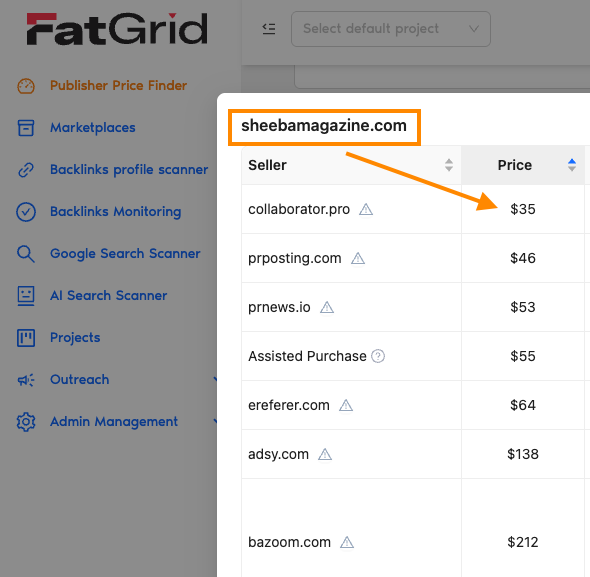Click the Projects board icon
Screen dimensions: 590x577
coord(26,338)
